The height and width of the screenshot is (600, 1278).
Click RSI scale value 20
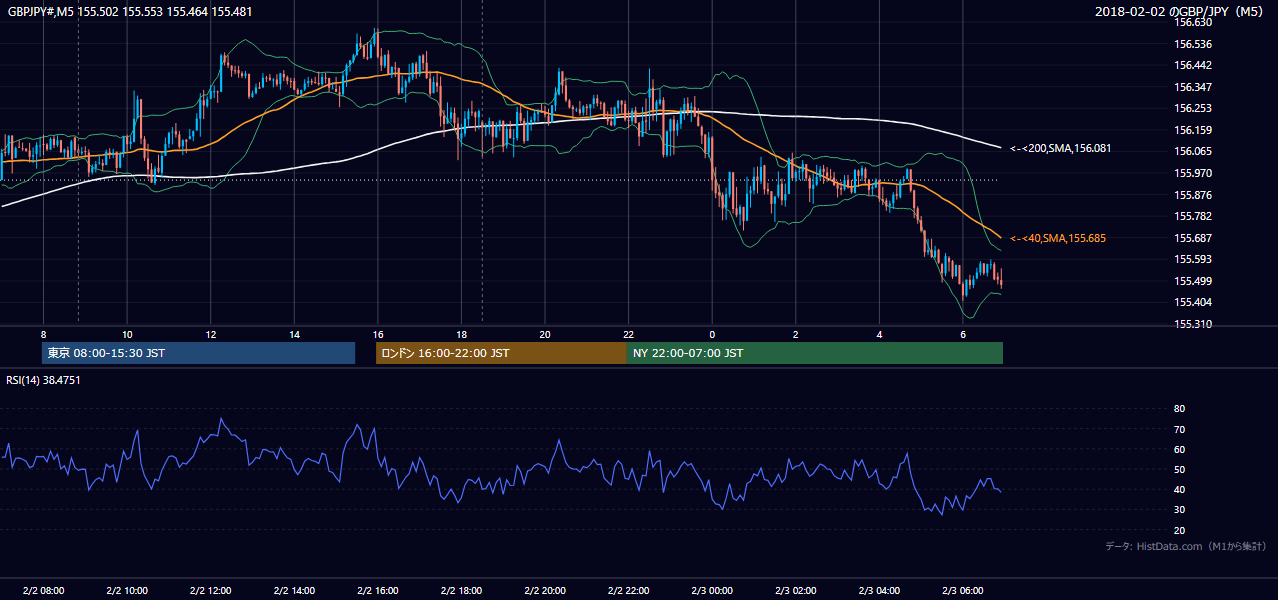coord(1179,531)
